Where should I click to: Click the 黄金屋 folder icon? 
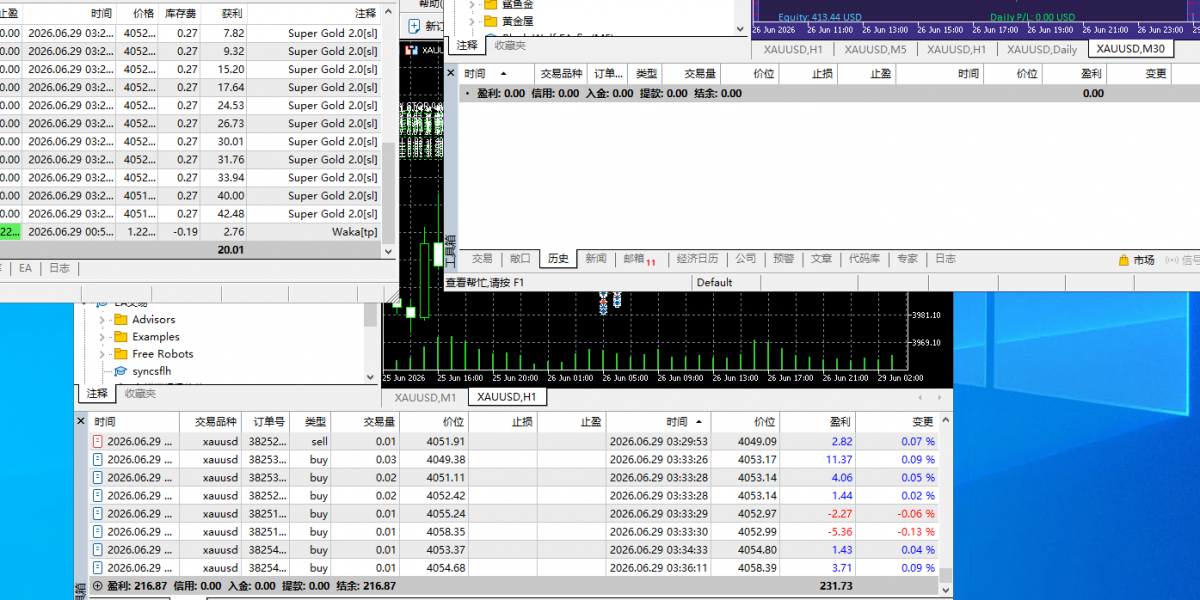[x=489, y=21]
